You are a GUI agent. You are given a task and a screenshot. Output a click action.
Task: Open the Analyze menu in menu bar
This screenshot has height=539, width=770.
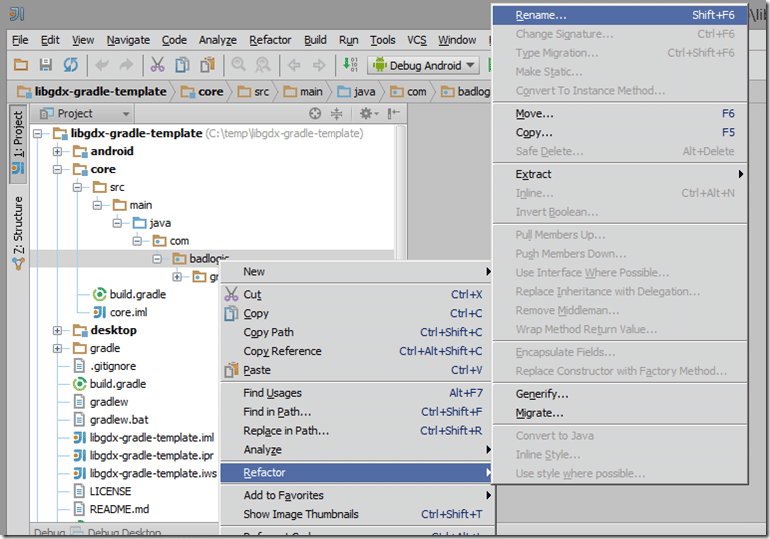[x=218, y=40]
